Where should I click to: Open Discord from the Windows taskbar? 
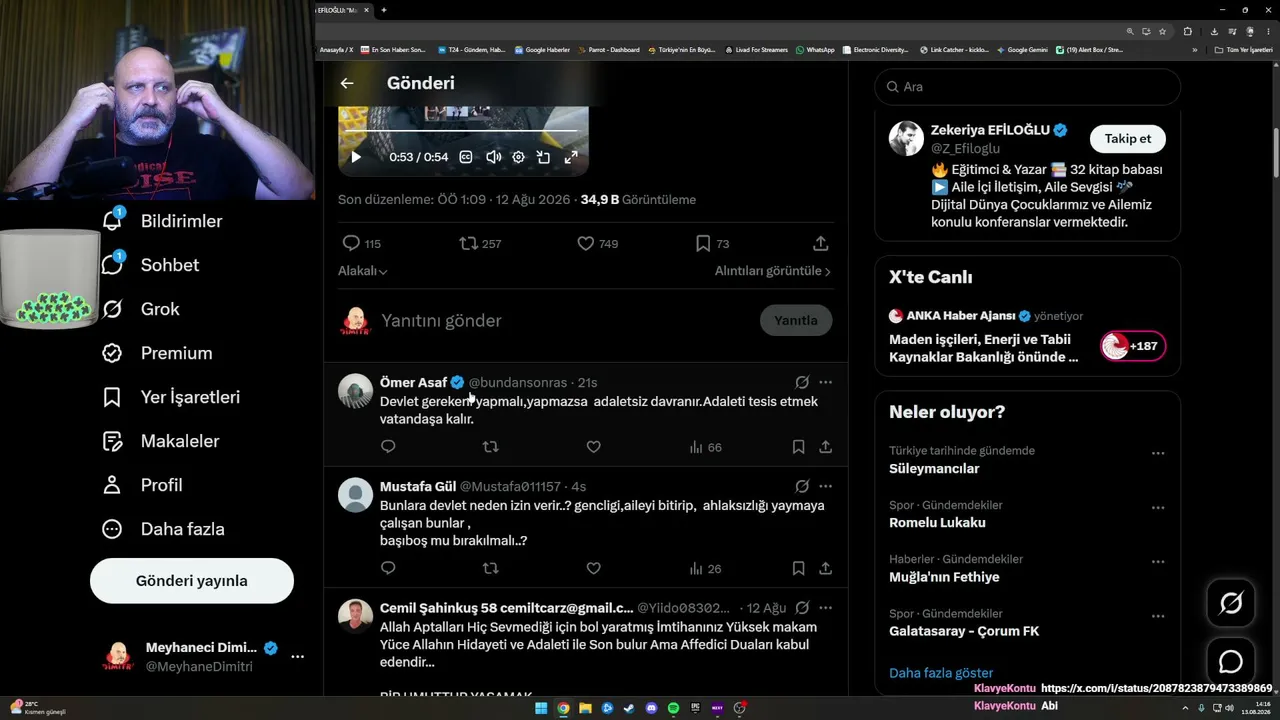tap(651, 708)
